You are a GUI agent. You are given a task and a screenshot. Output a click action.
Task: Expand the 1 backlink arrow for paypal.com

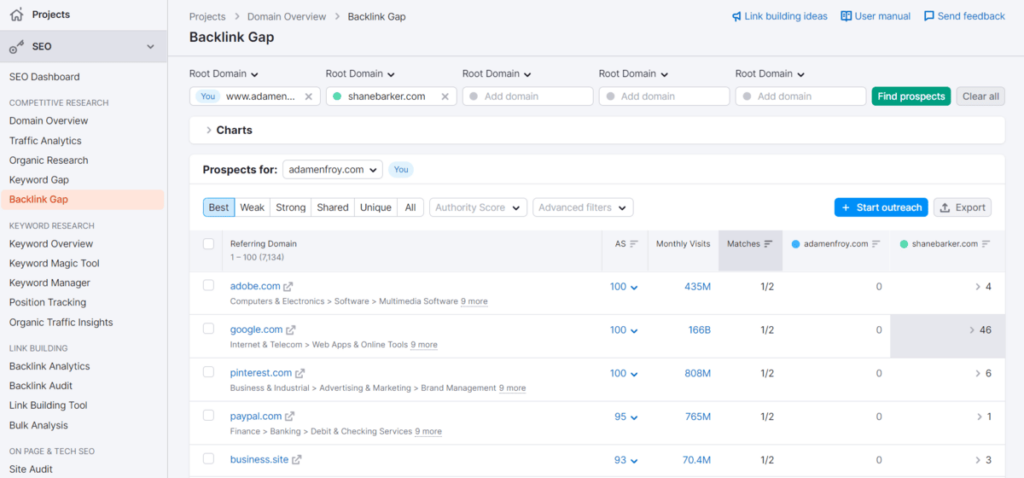tap(980, 417)
